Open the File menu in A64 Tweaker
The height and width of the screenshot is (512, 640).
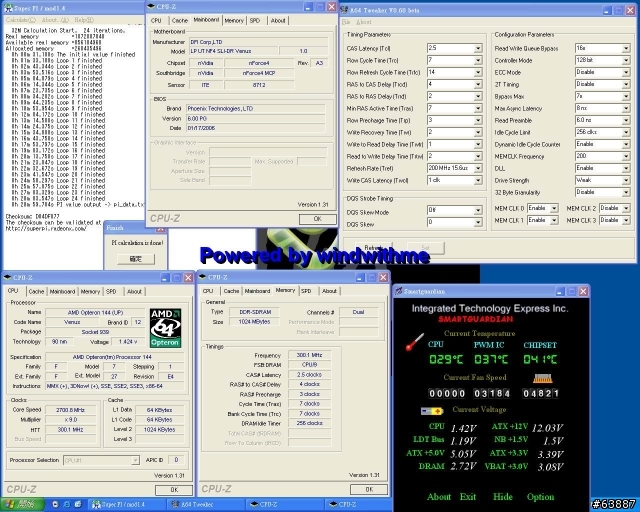coord(346,22)
